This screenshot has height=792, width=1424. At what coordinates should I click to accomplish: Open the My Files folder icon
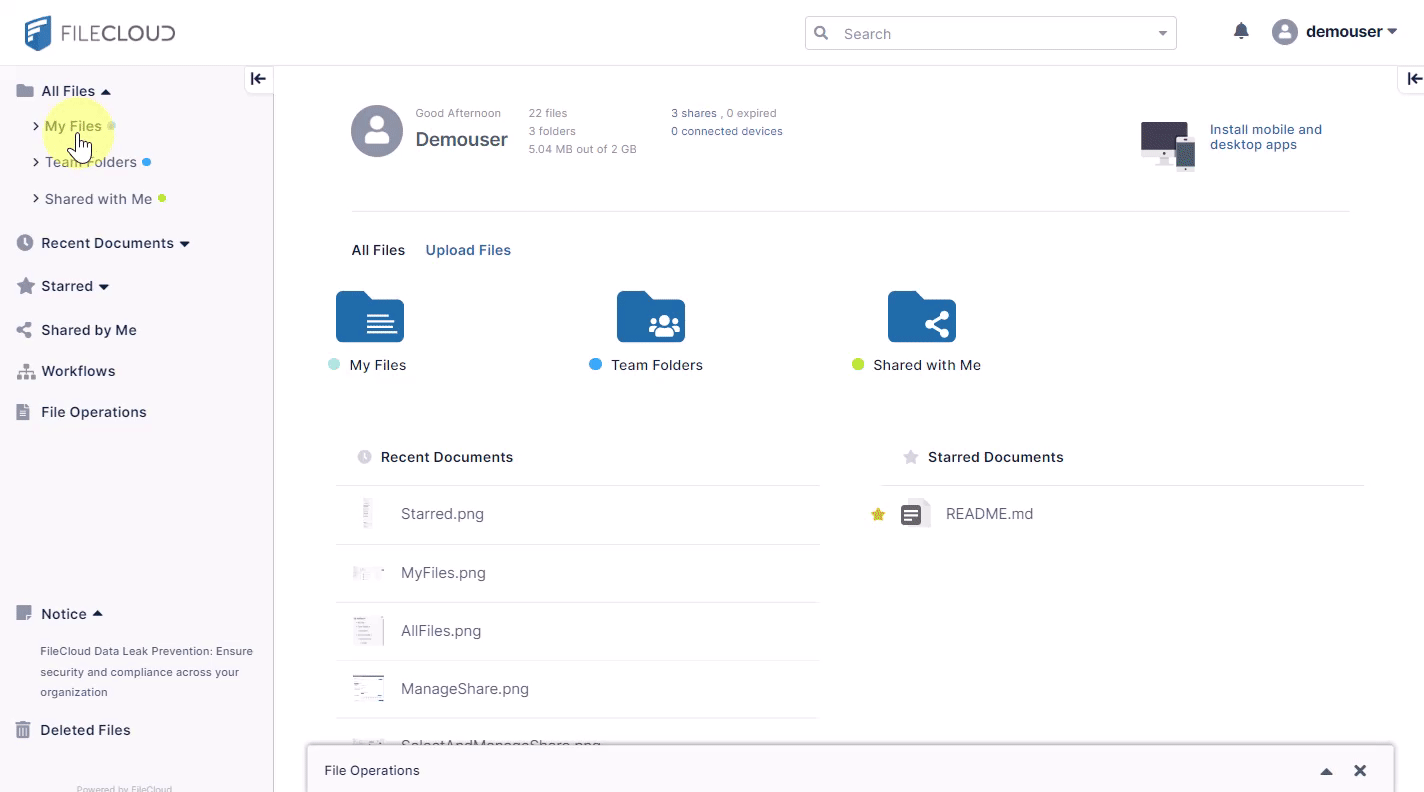pos(370,317)
